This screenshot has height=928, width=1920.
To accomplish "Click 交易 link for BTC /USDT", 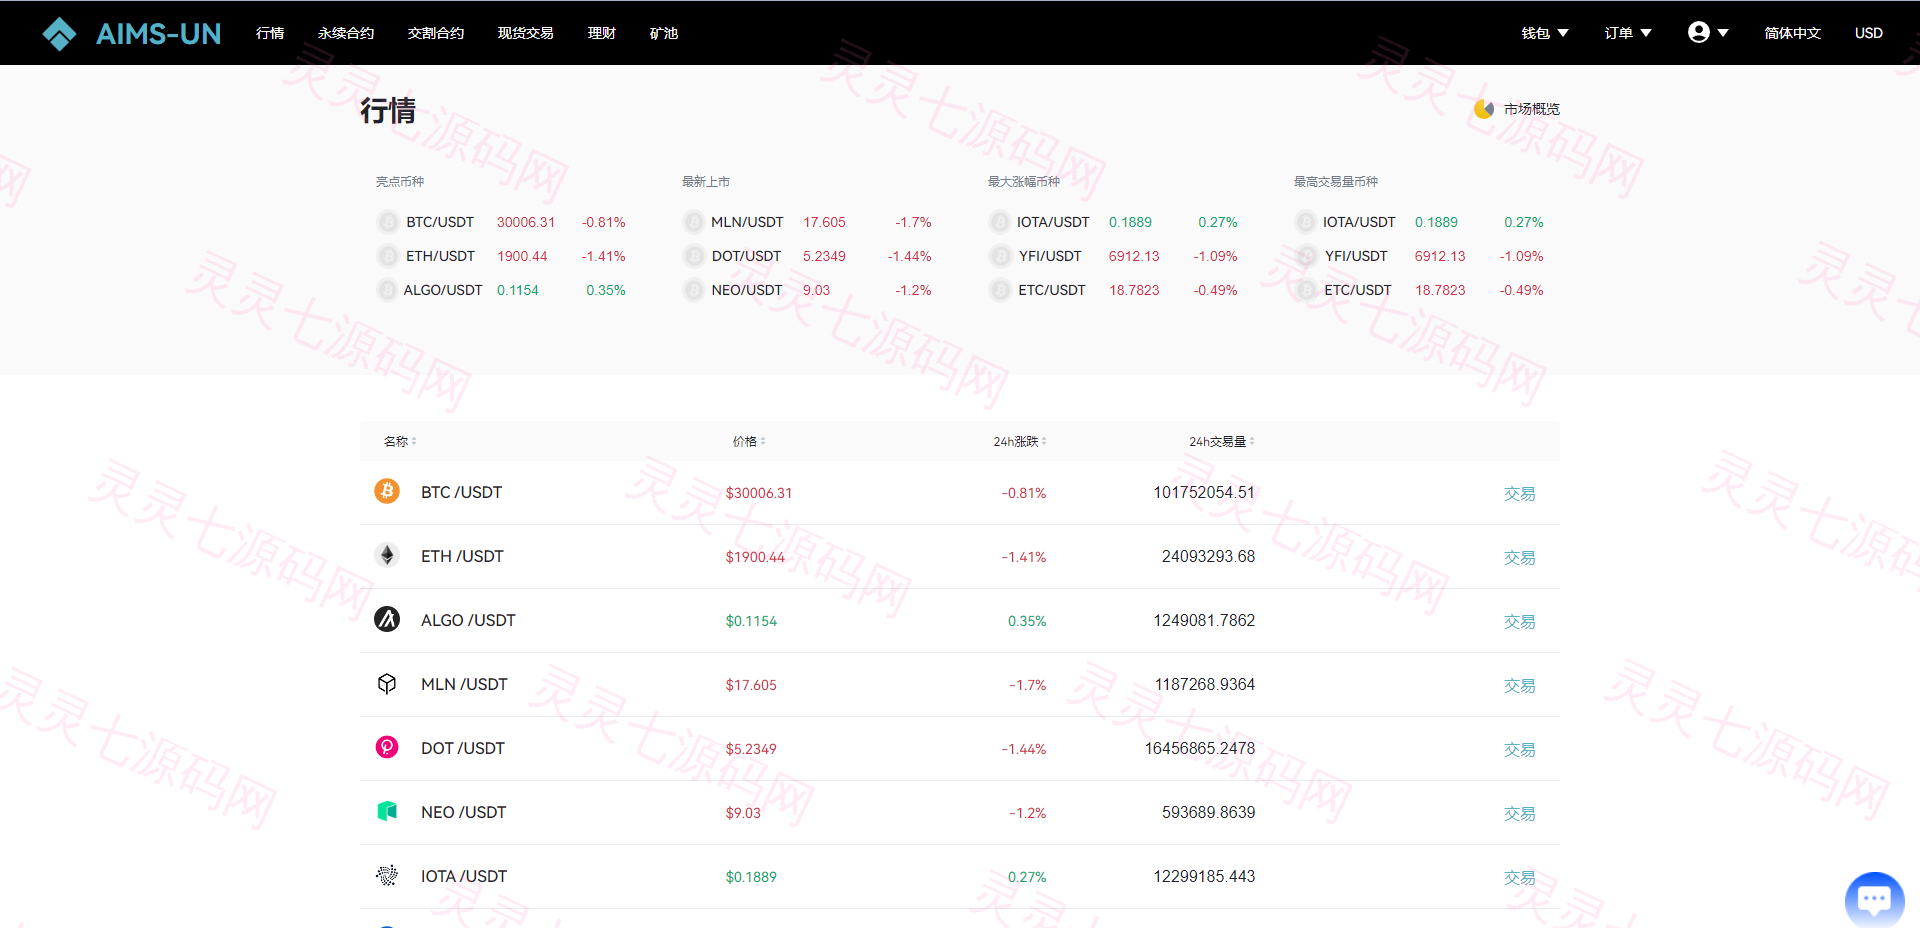I will pos(1519,493).
